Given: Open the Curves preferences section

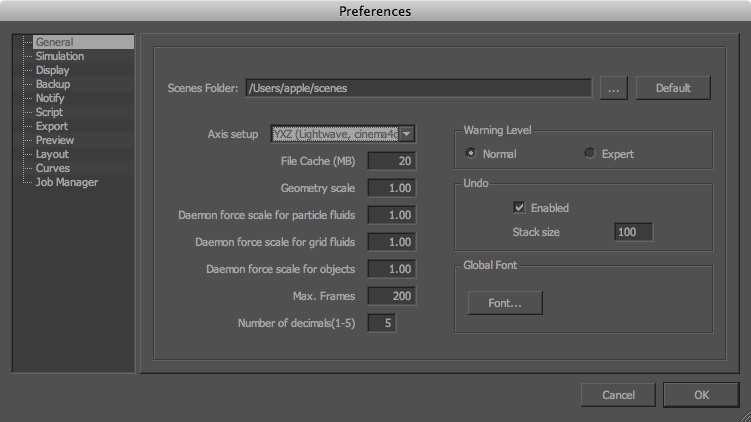Looking at the screenshot, I should [53, 168].
